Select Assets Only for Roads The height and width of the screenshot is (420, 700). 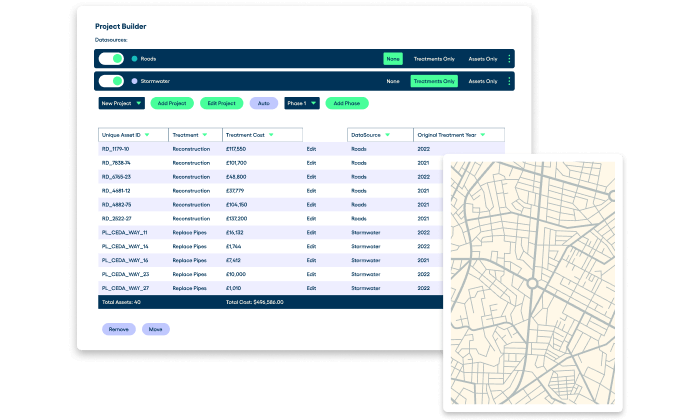(483, 59)
